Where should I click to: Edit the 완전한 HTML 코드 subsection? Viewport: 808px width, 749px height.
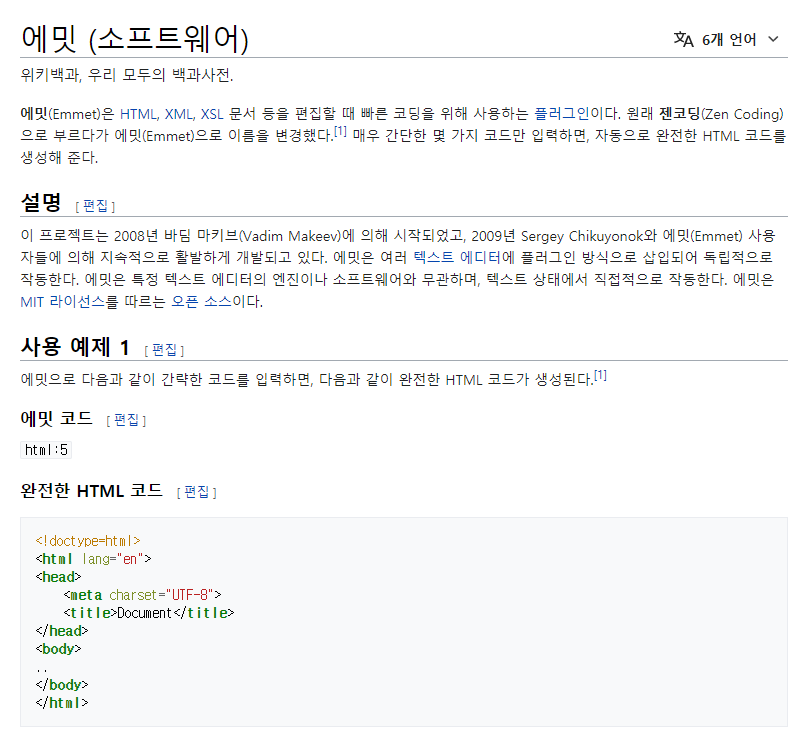click(x=196, y=492)
